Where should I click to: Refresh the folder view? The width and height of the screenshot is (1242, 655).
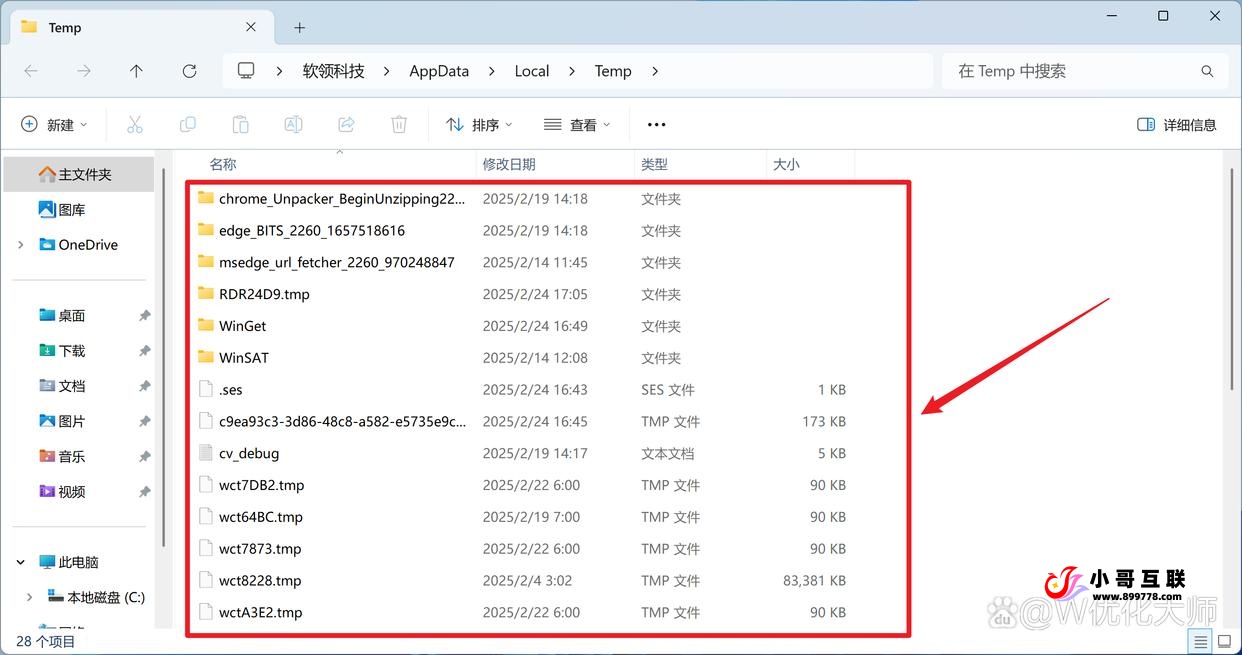[x=189, y=71]
